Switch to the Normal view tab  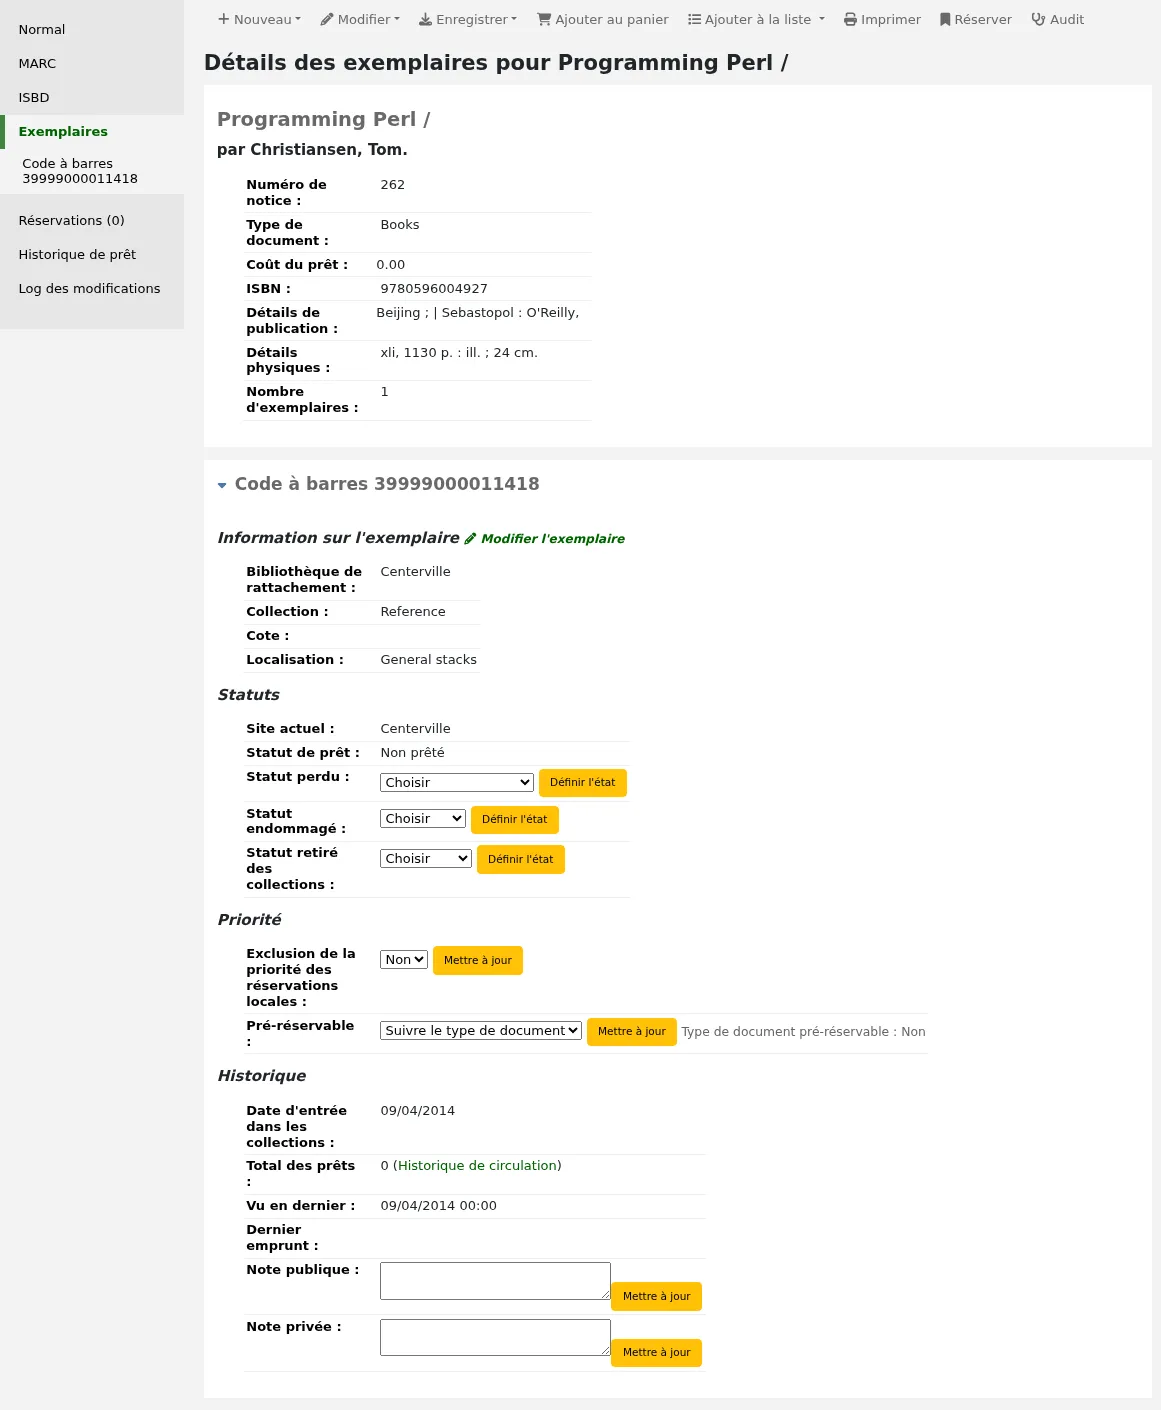tap(92, 30)
